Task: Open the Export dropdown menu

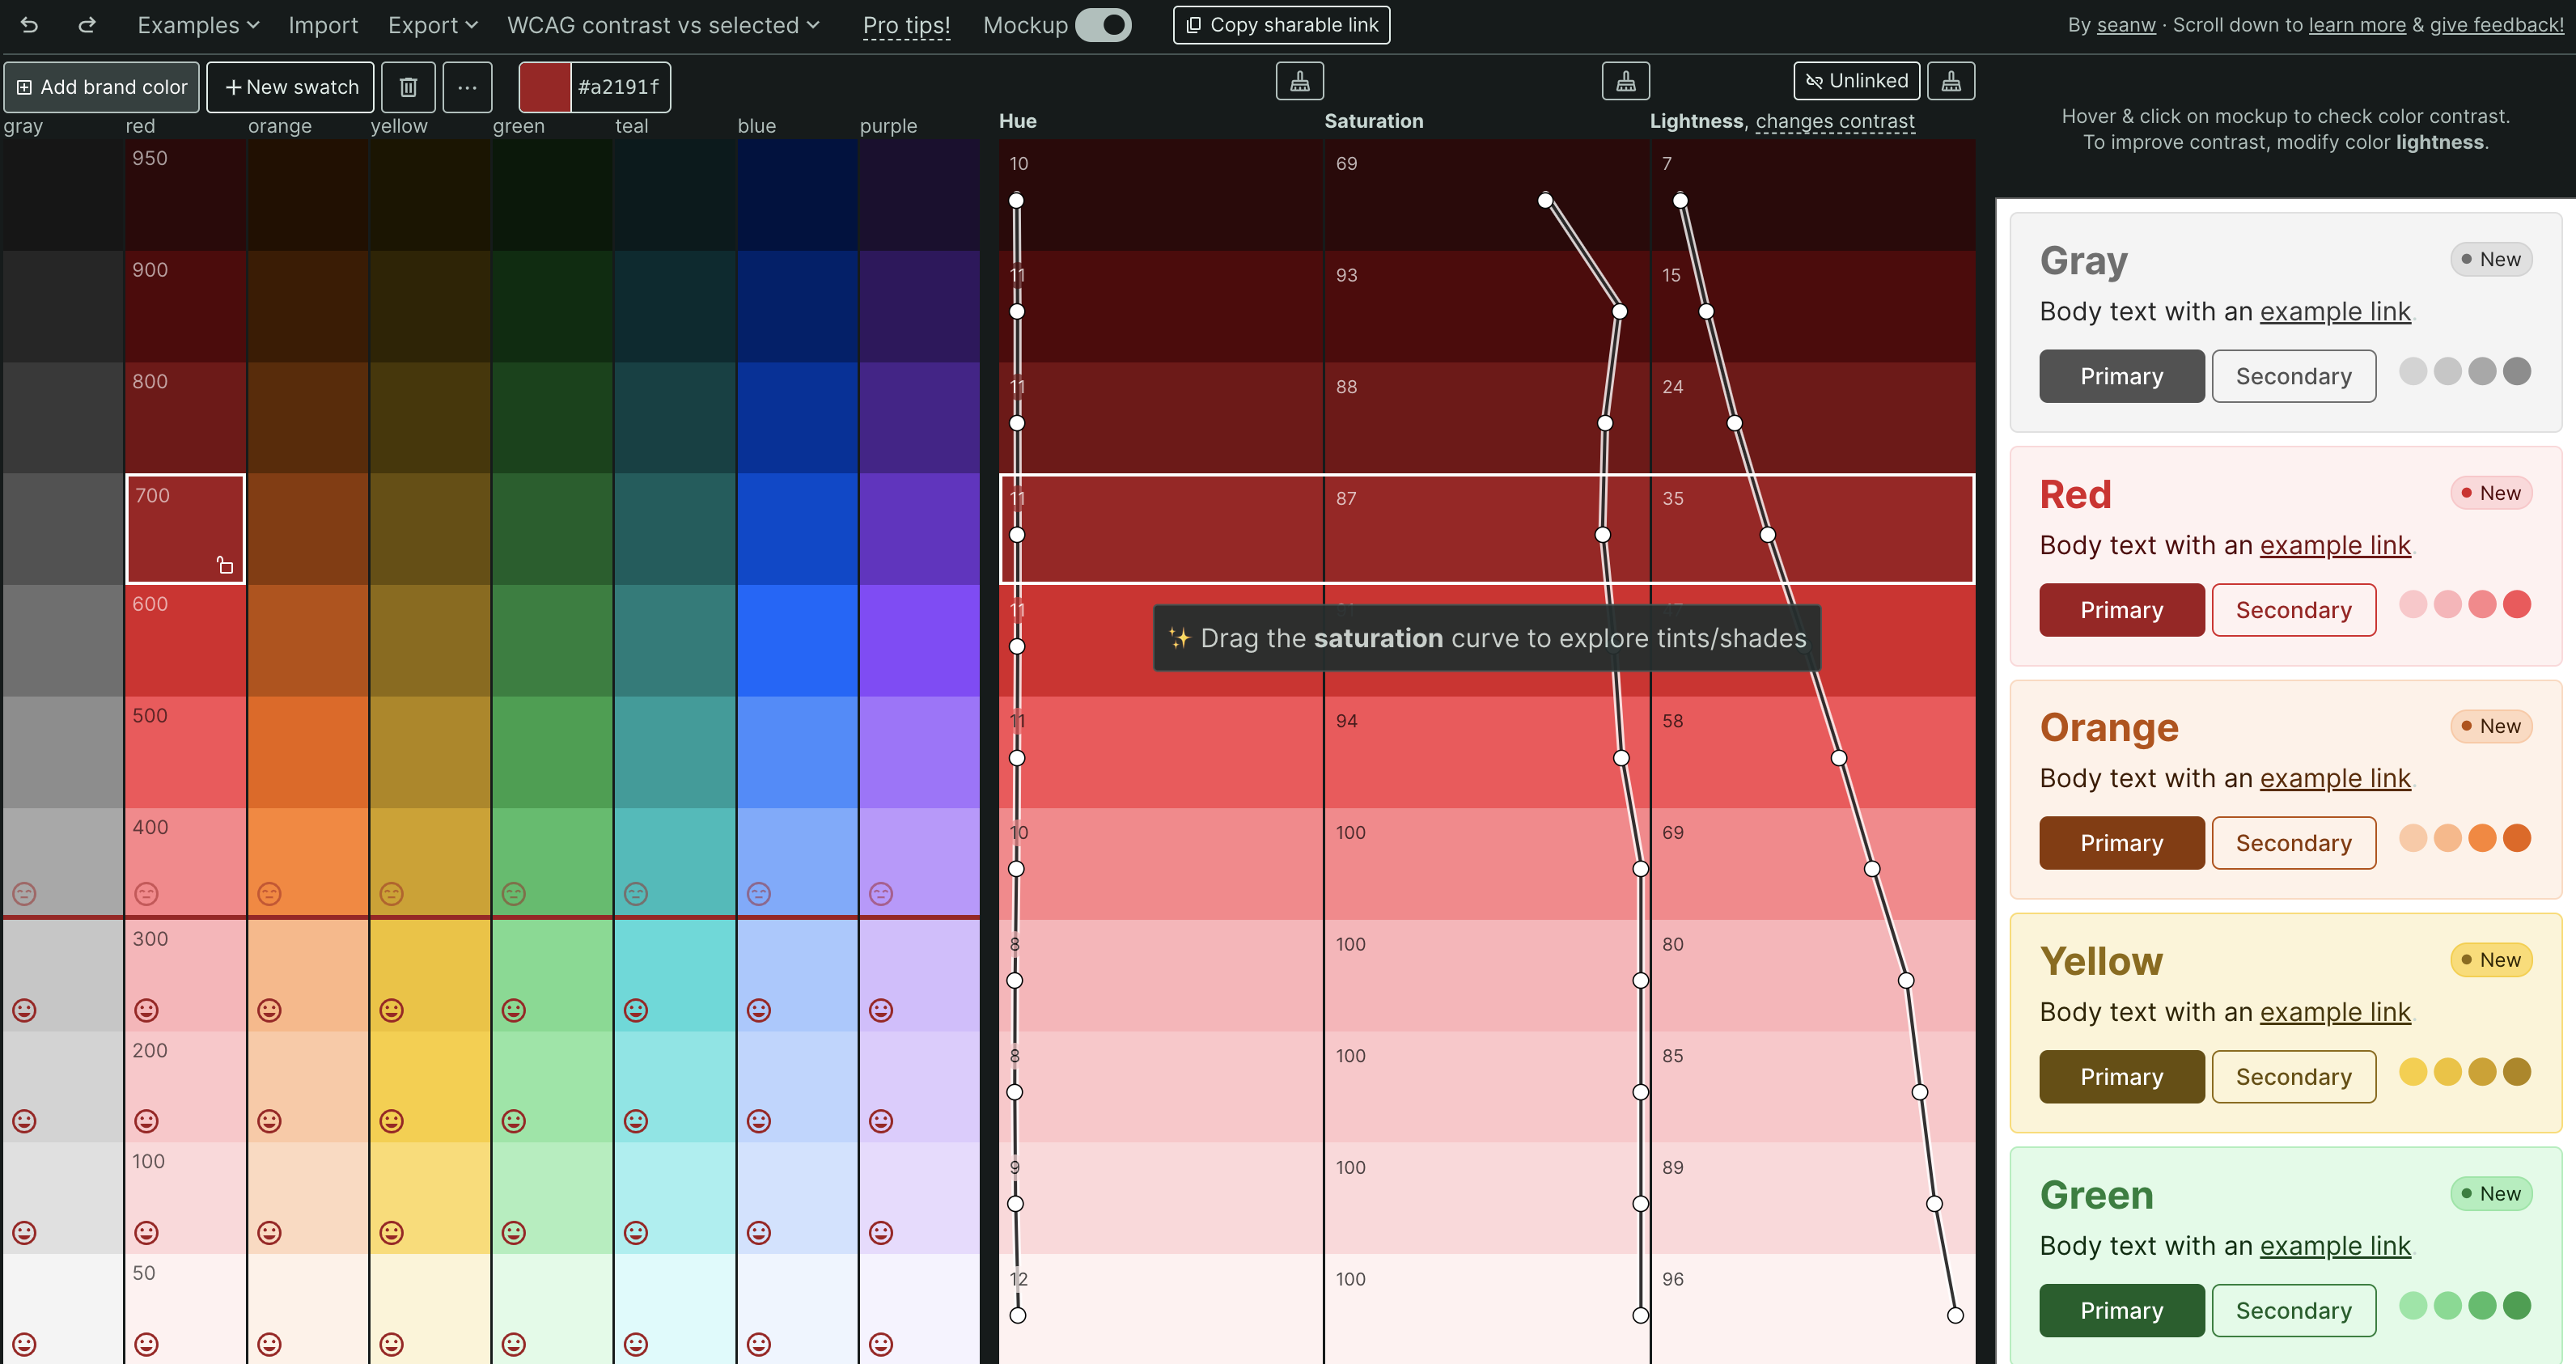Action: tap(432, 25)
